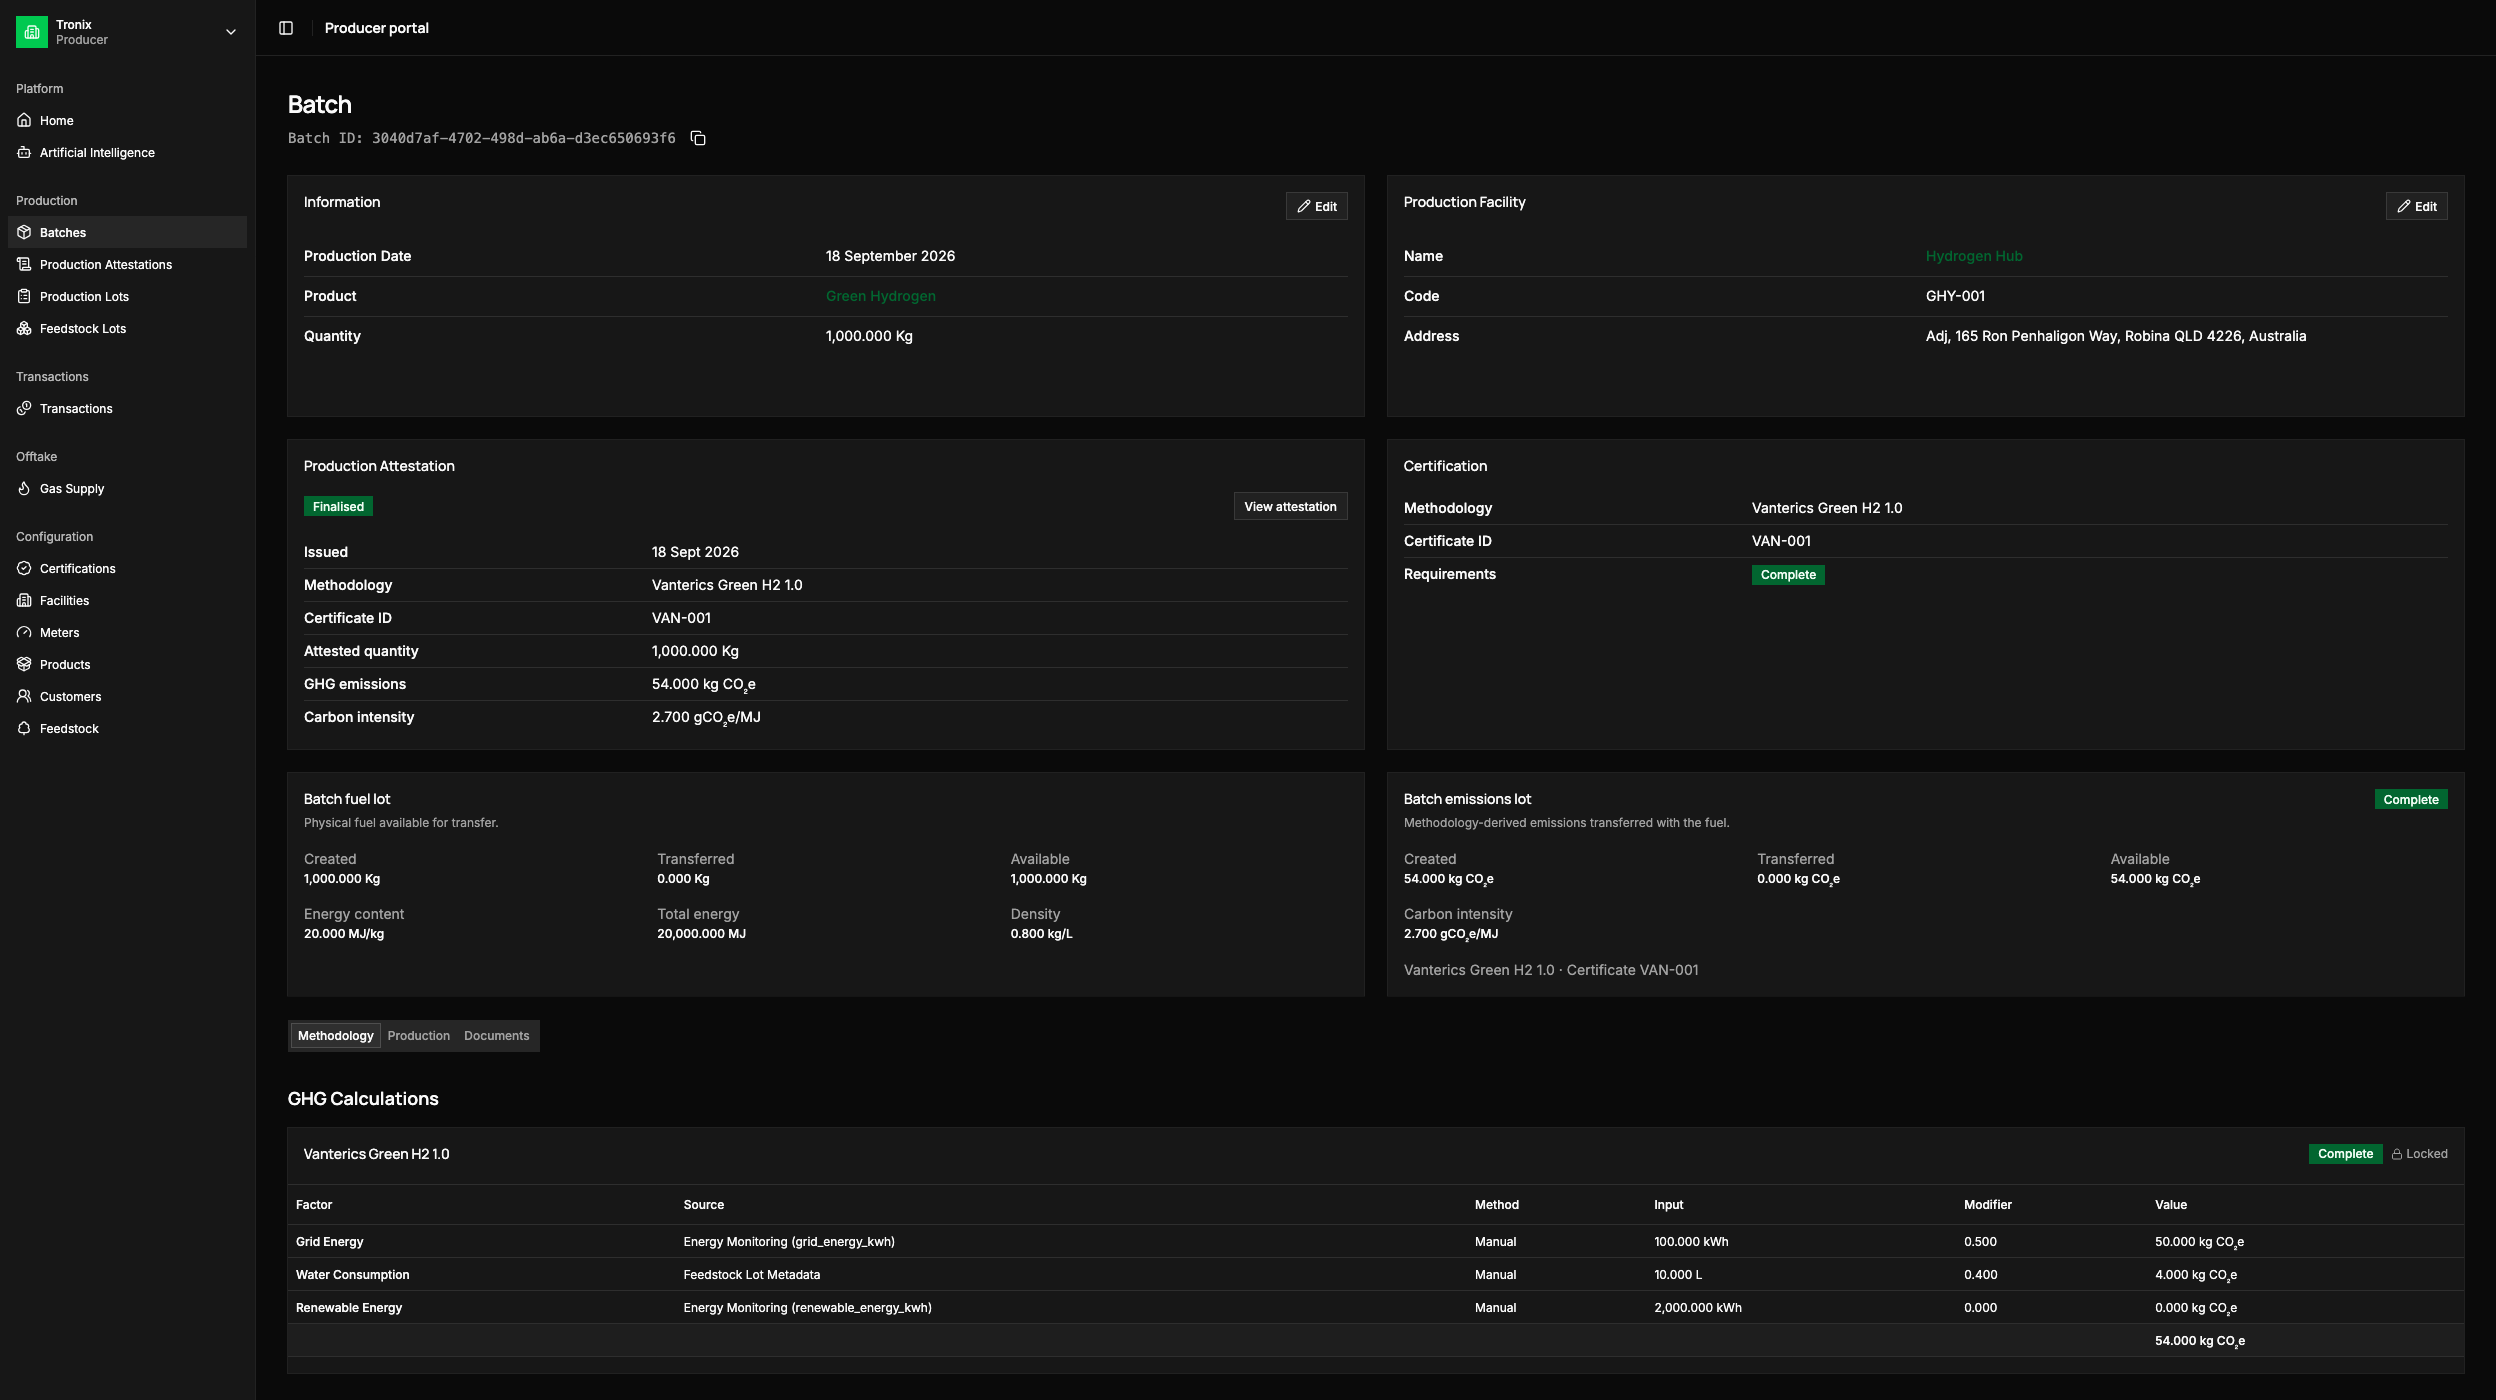Screen dimensions: 2496x1400
Task: Click the Requirements Complete badge
Action: [1788, 575]
